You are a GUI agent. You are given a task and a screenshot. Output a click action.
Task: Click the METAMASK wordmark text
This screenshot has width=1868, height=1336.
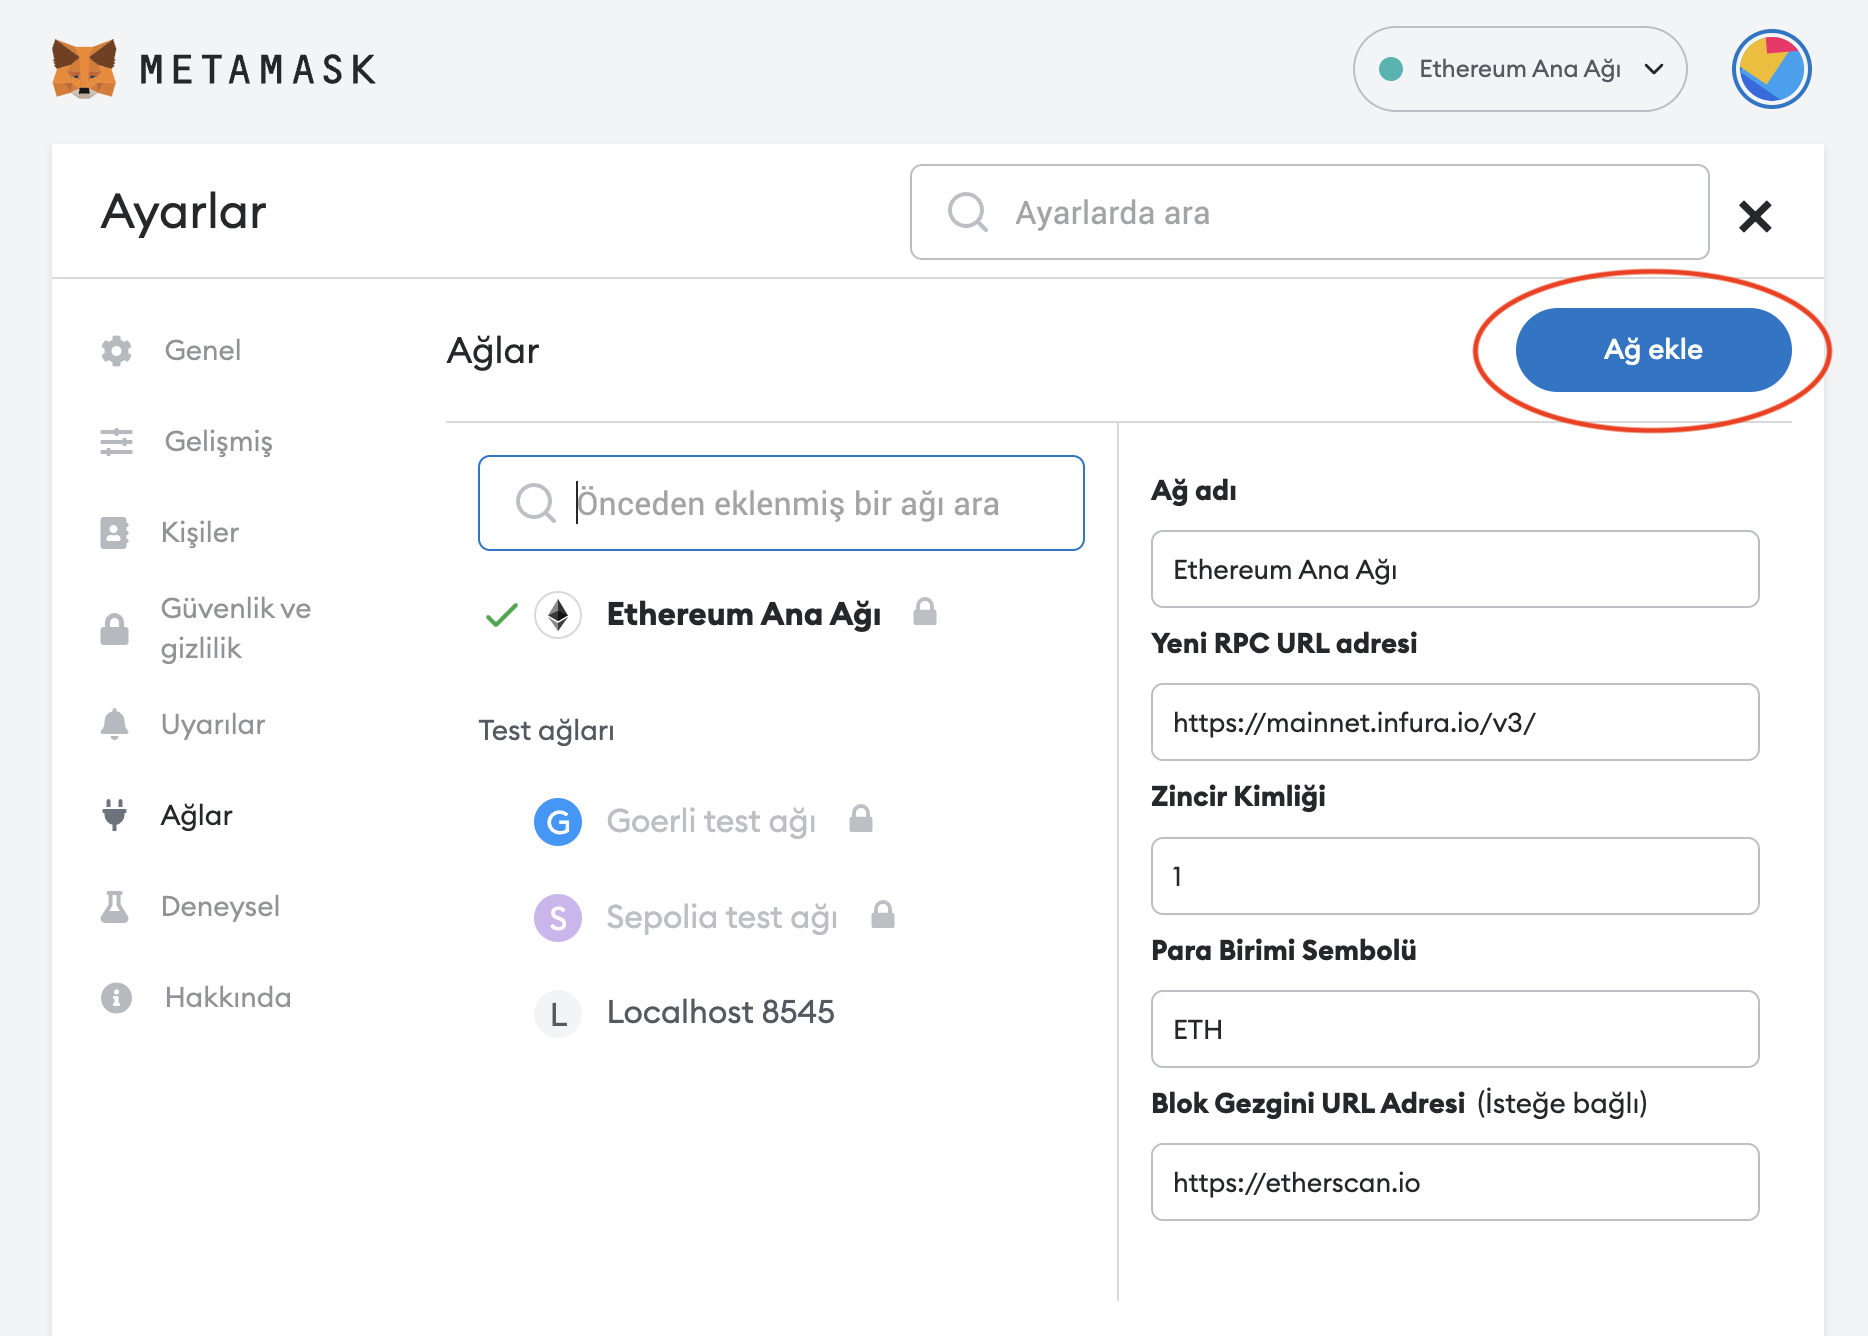click(x=258, y=69)
